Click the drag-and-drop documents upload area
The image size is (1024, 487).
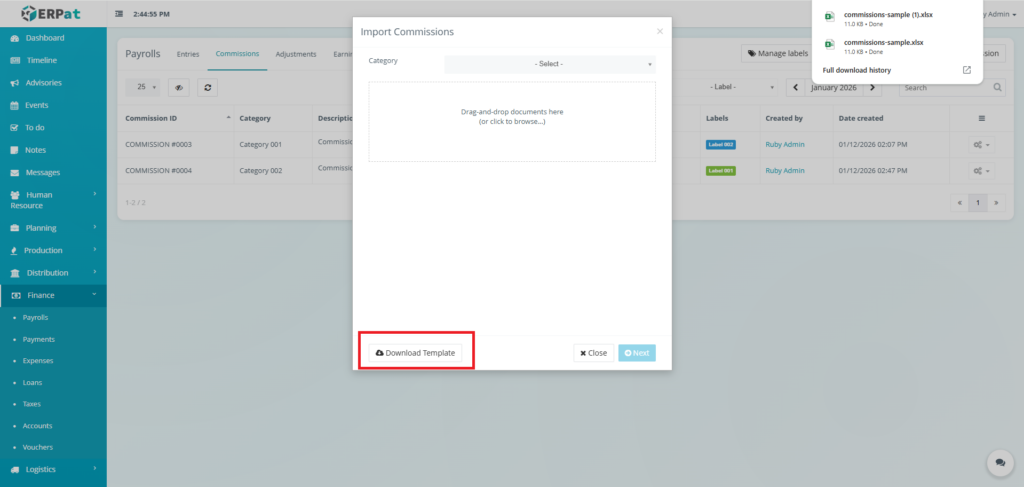point(512,121)
